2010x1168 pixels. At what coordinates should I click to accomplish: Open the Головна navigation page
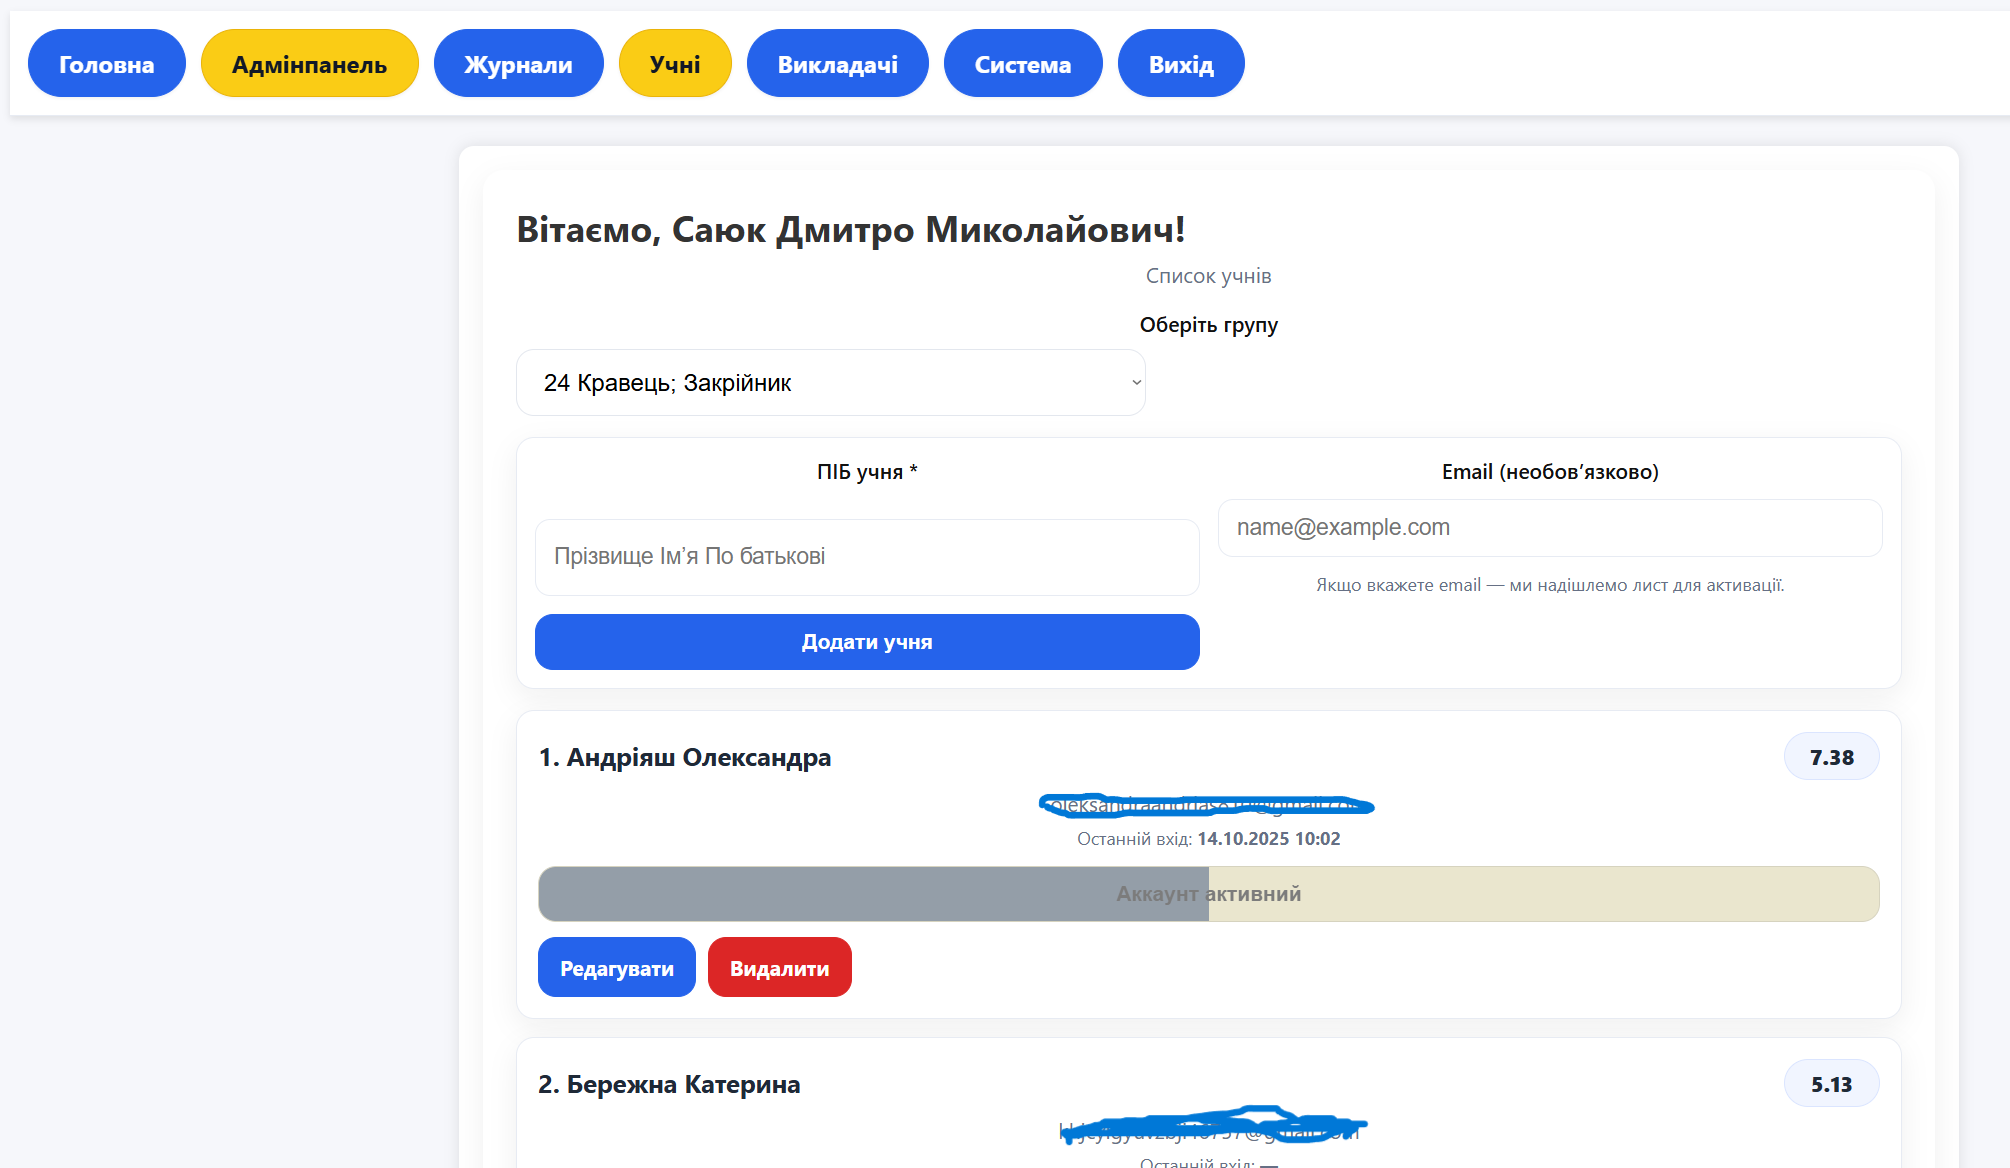(x=106, y=64)
